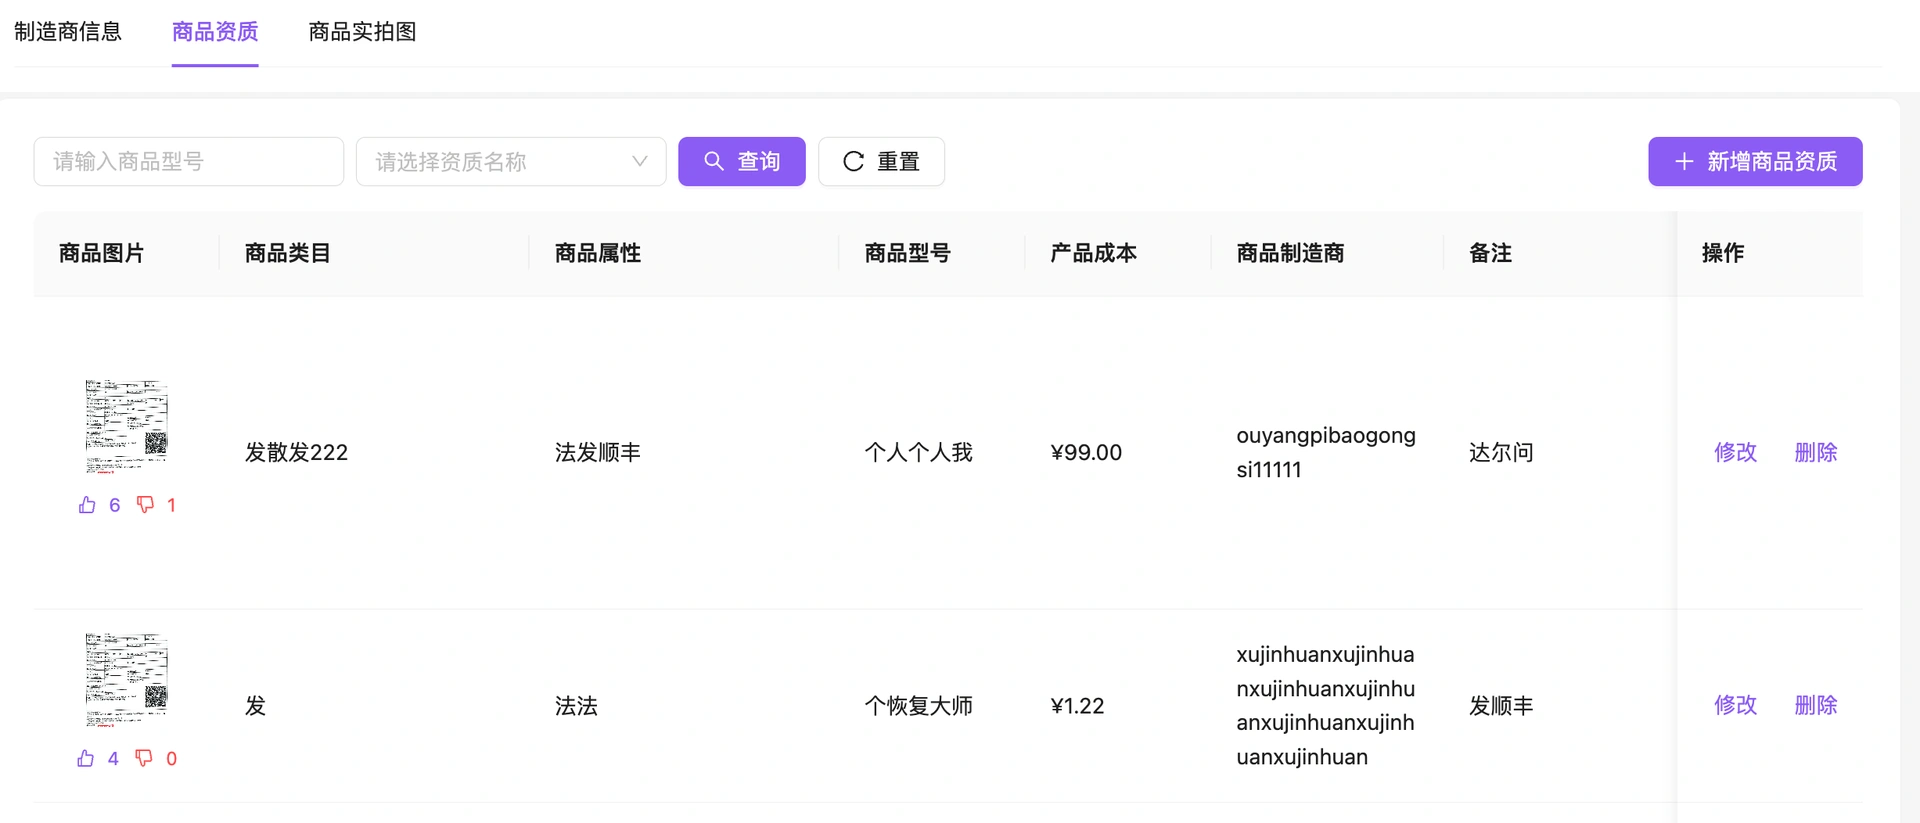Click 删除 link for 个恢复大师 row
This screenshot has height=823, width=1920.
coord(1816,706)
